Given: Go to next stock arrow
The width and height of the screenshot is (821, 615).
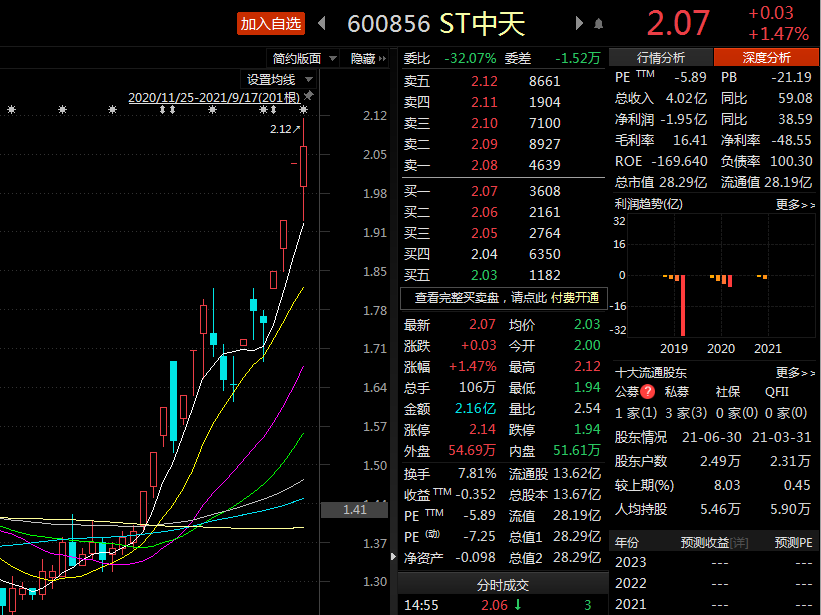Looking at the screenshot, I should [x=579, y=24].
